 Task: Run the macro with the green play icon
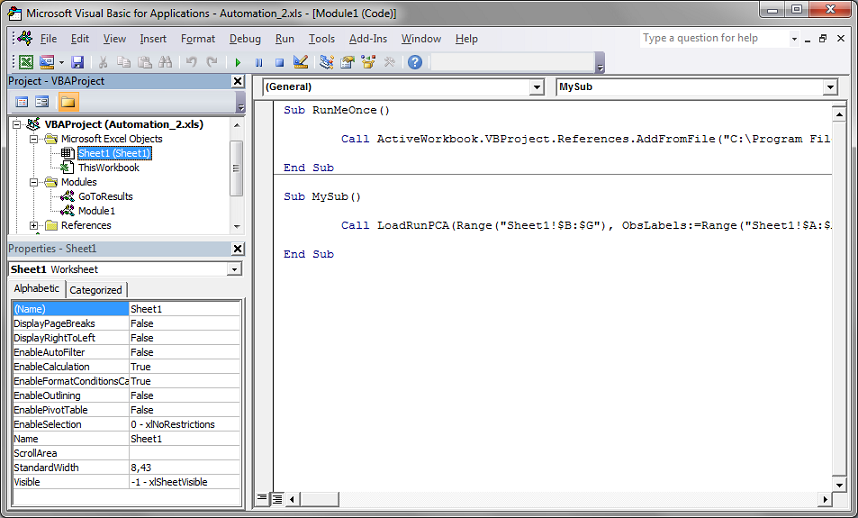coord(239,62)
